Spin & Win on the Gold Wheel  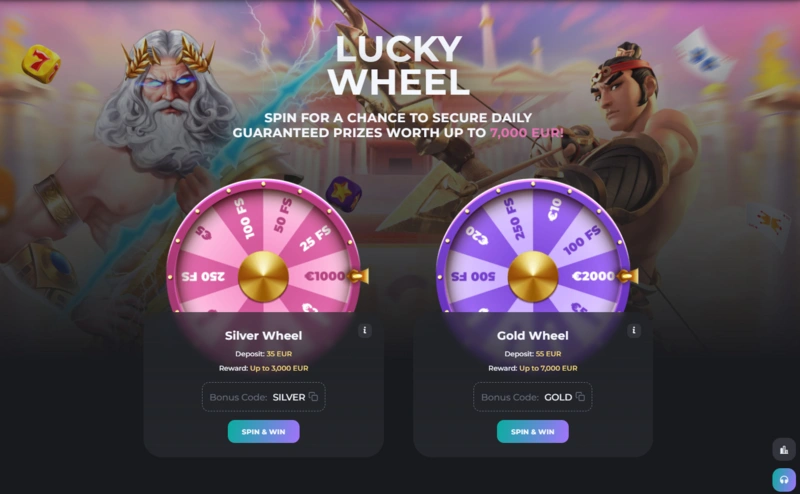(533, 431)
